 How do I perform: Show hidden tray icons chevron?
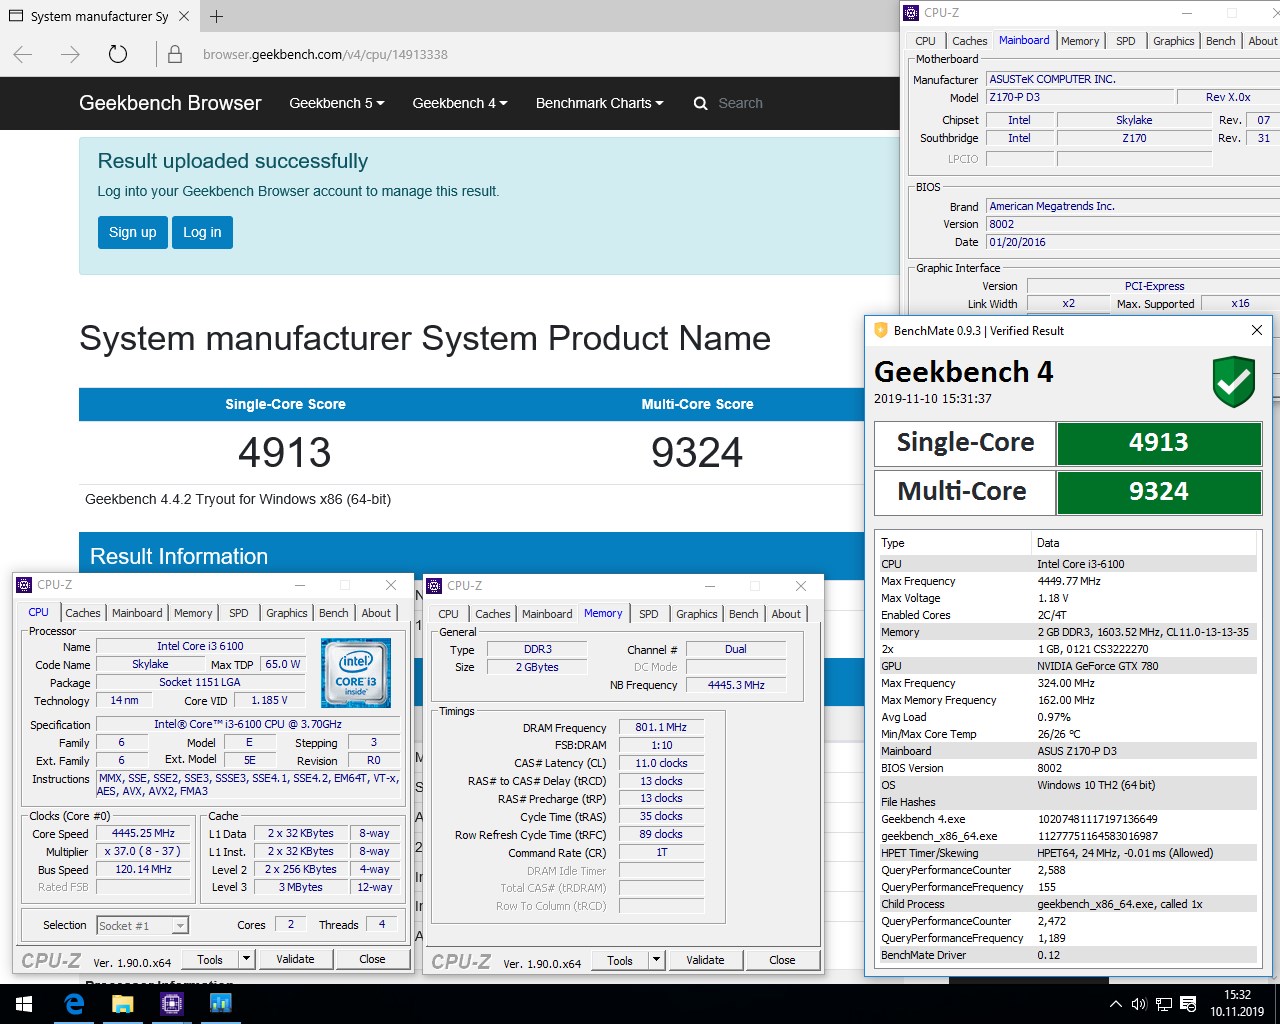click(x=1116, y=1004)
